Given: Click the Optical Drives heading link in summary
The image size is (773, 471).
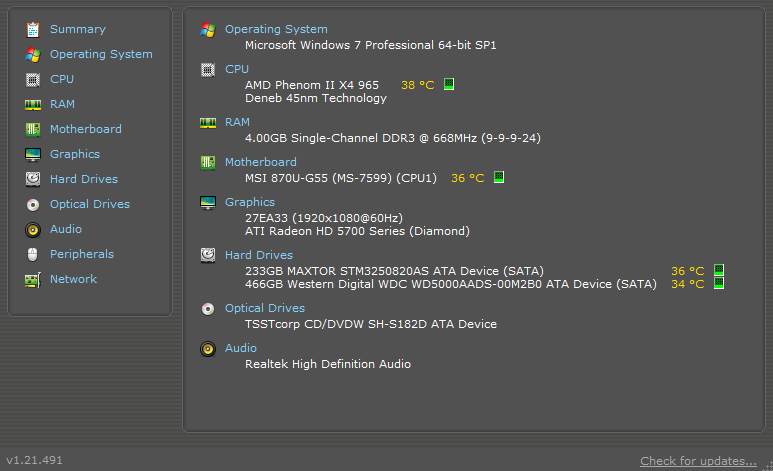Looking at the screenshot, I should pos(265,308).
